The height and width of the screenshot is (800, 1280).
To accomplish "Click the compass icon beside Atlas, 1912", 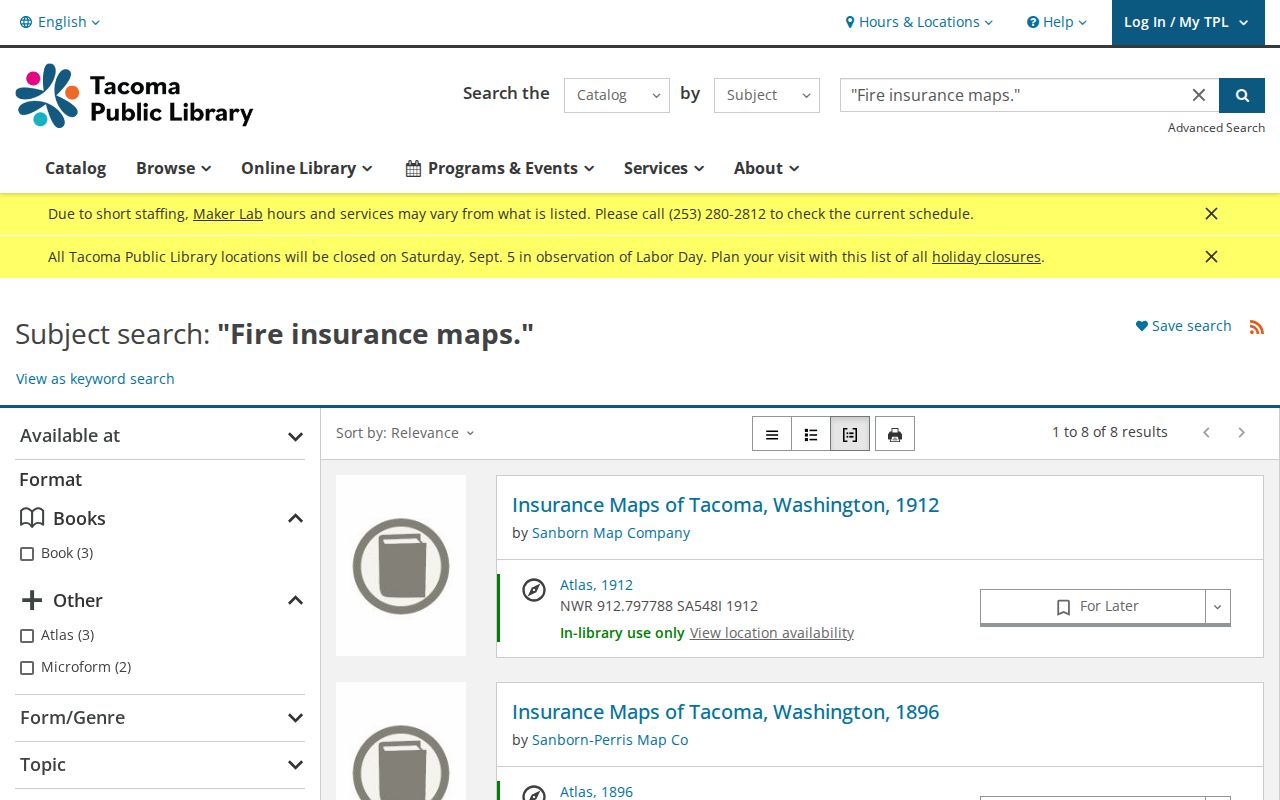I will pyautogui.click(x=534, y=590).
